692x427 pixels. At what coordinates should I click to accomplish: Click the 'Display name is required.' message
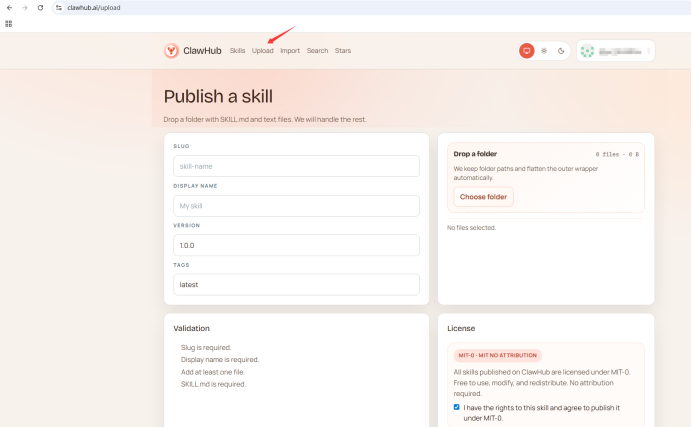pyautogui.click(x=220, y=360)
